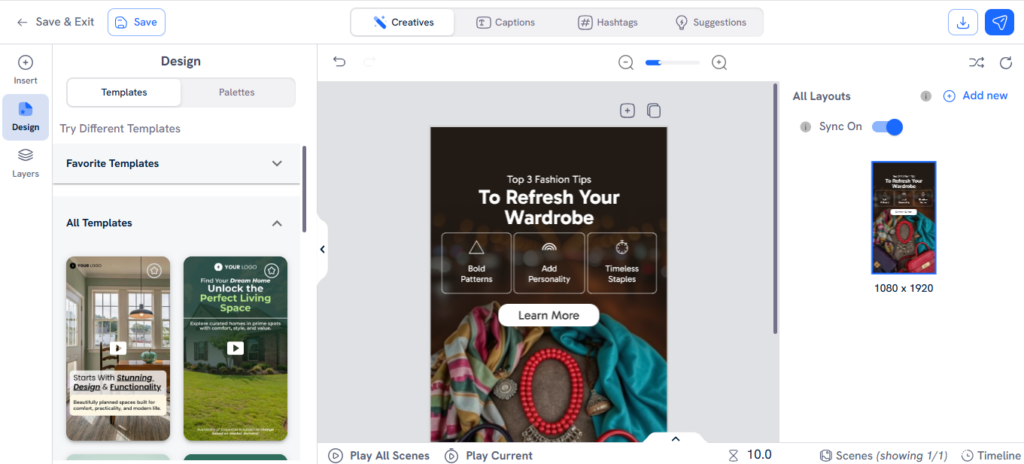Click the blue send/publish icon
Viewport: 1024px width, 464px height.
point(999,22)
